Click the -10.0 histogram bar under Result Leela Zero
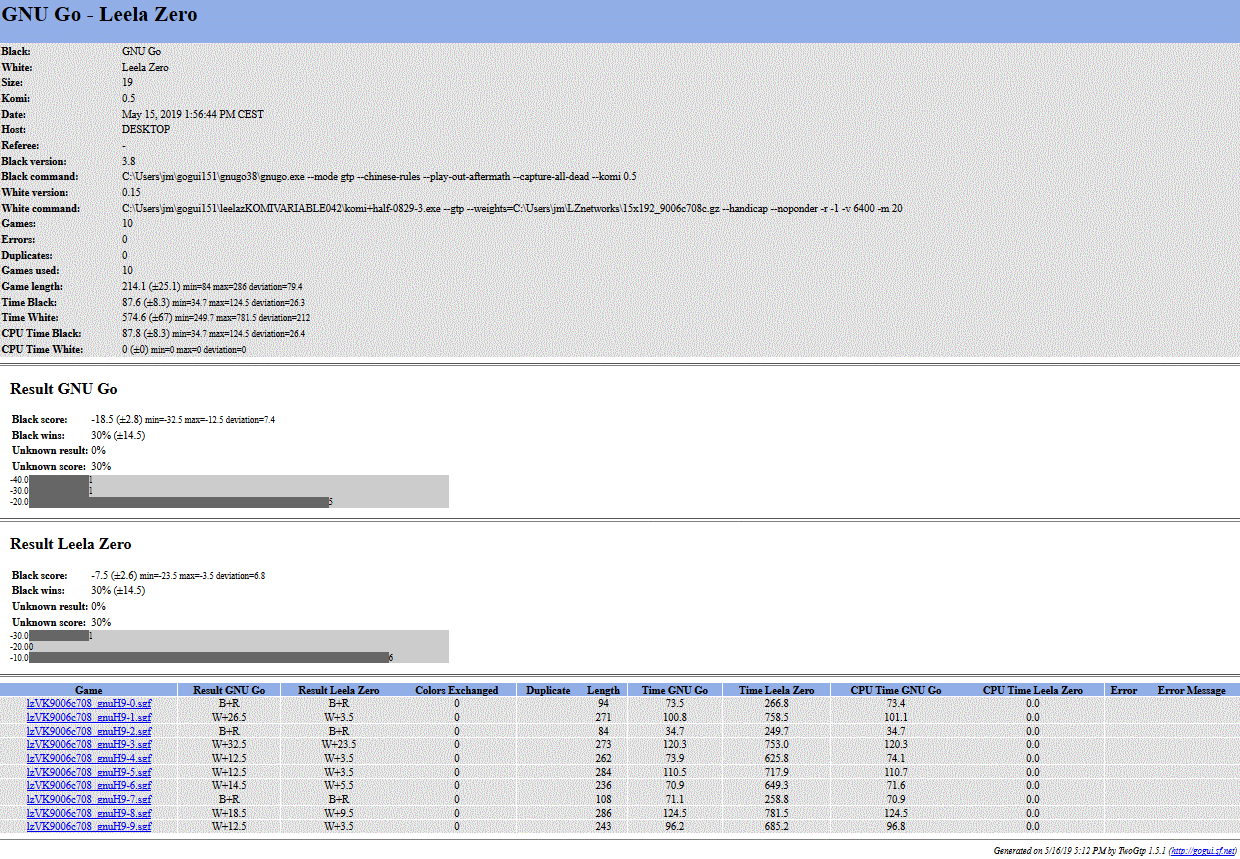The image size is (1240, 859). pos(208,657)
